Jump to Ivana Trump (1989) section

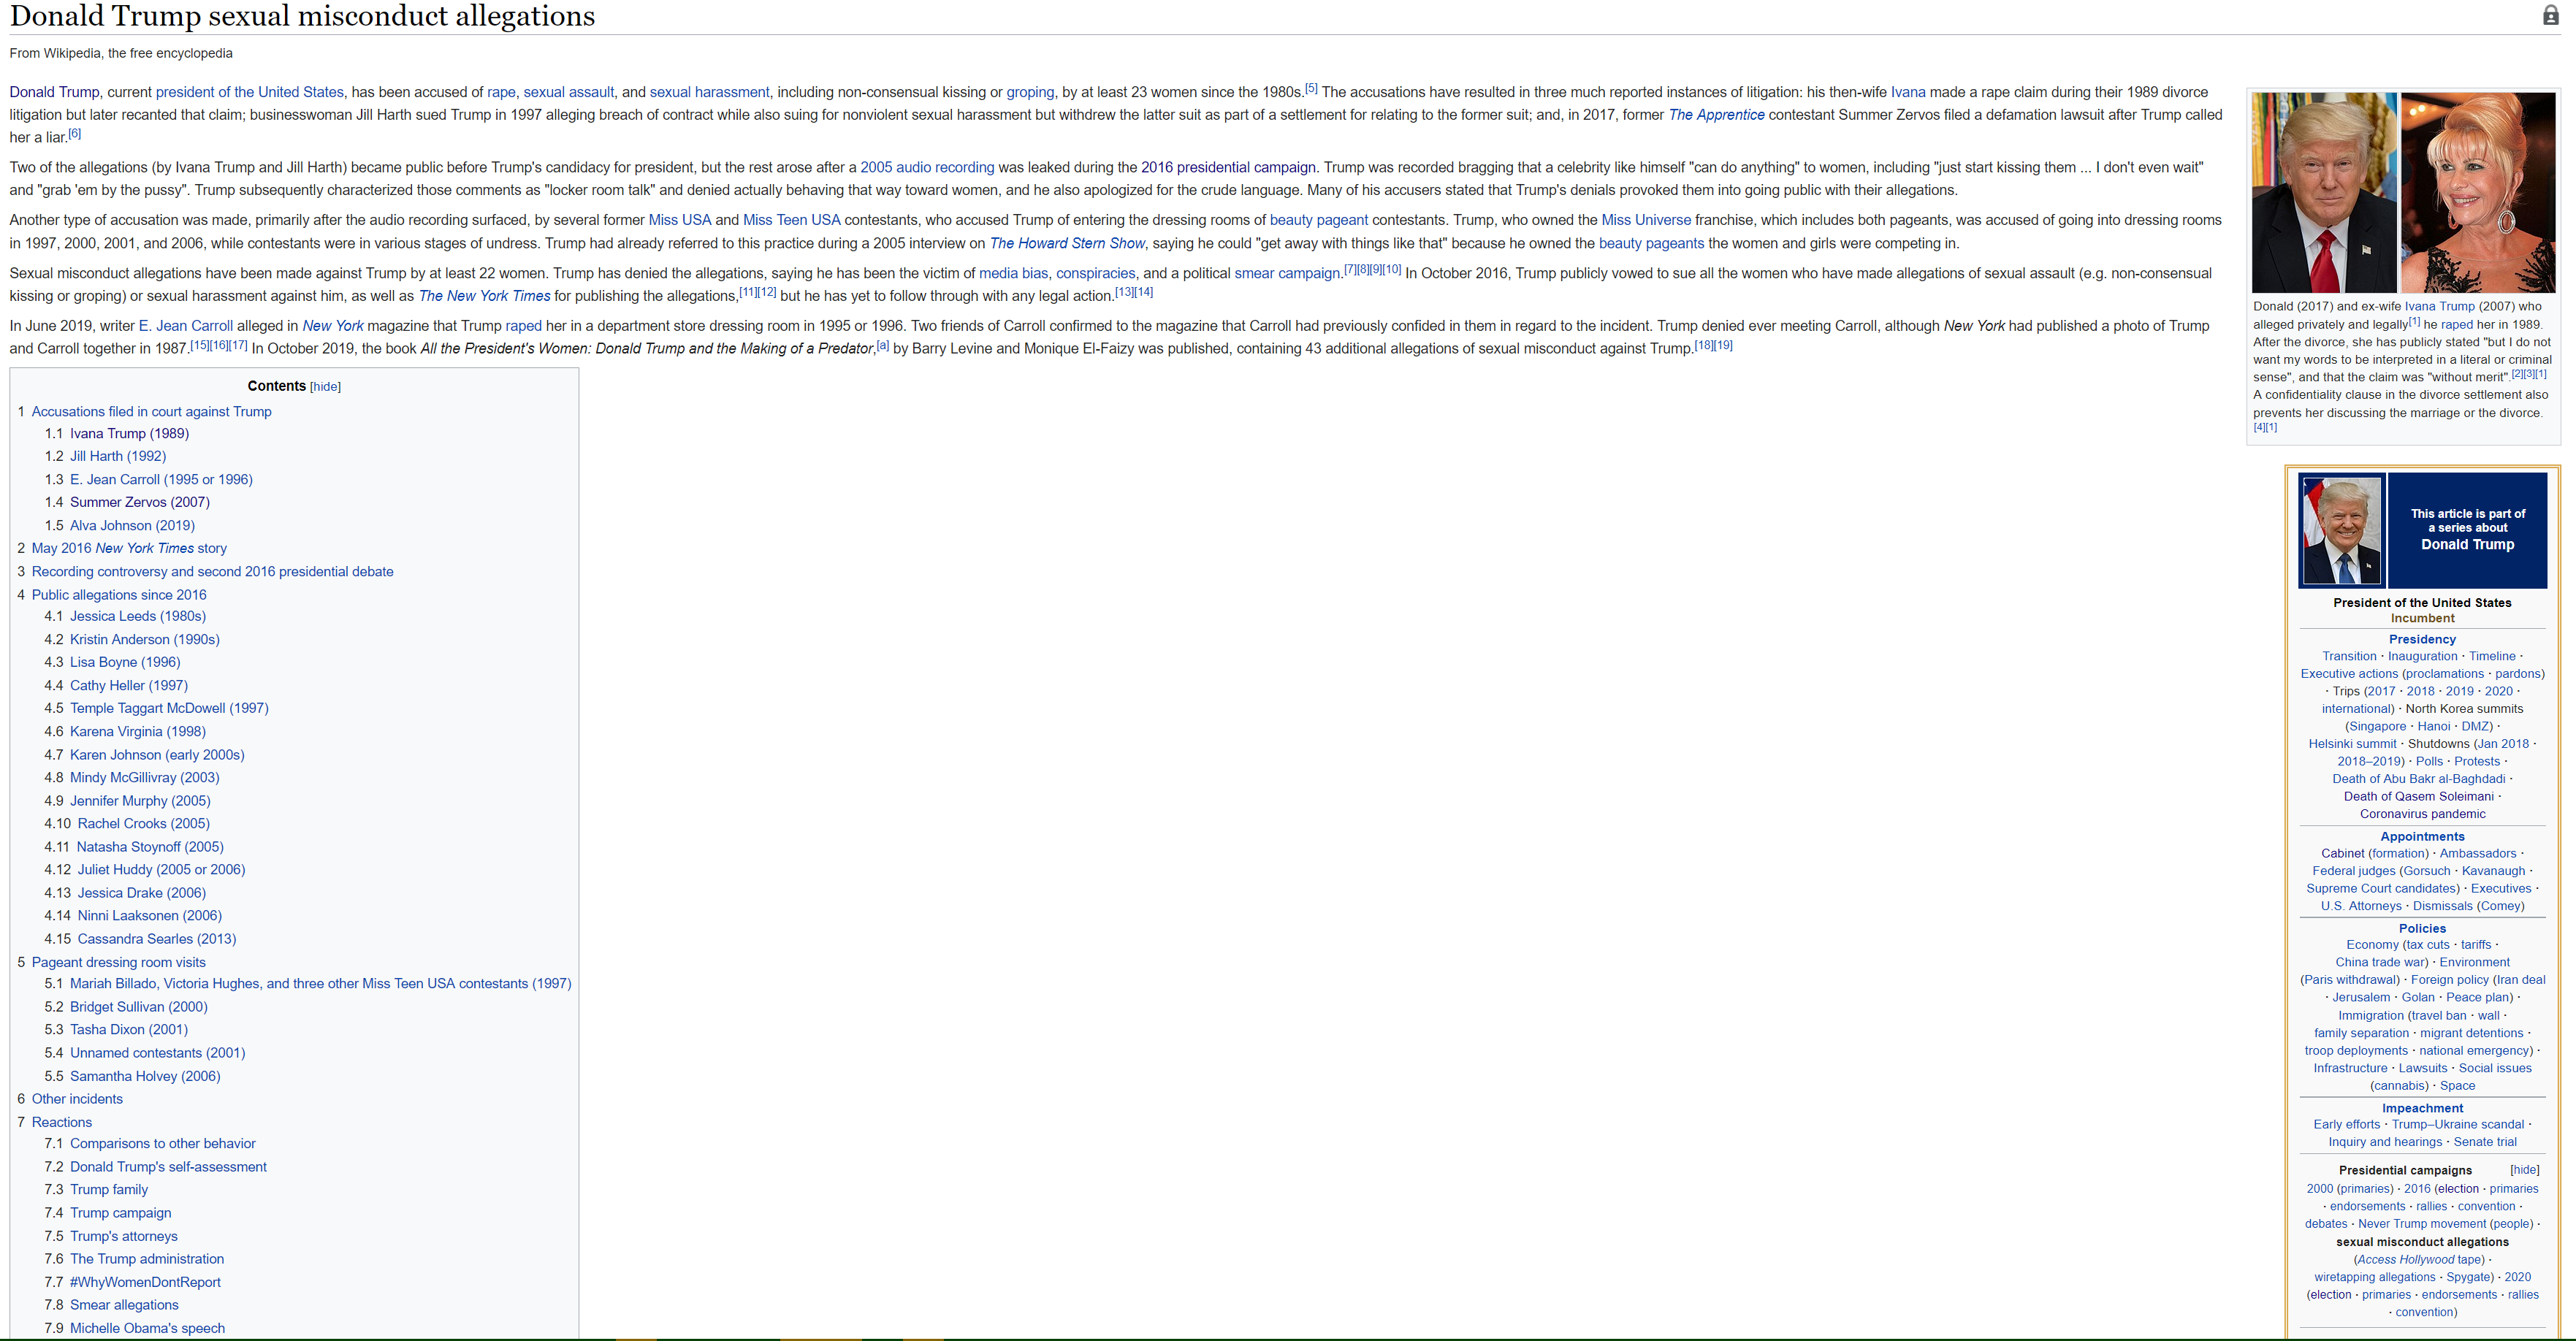(129, 433)
